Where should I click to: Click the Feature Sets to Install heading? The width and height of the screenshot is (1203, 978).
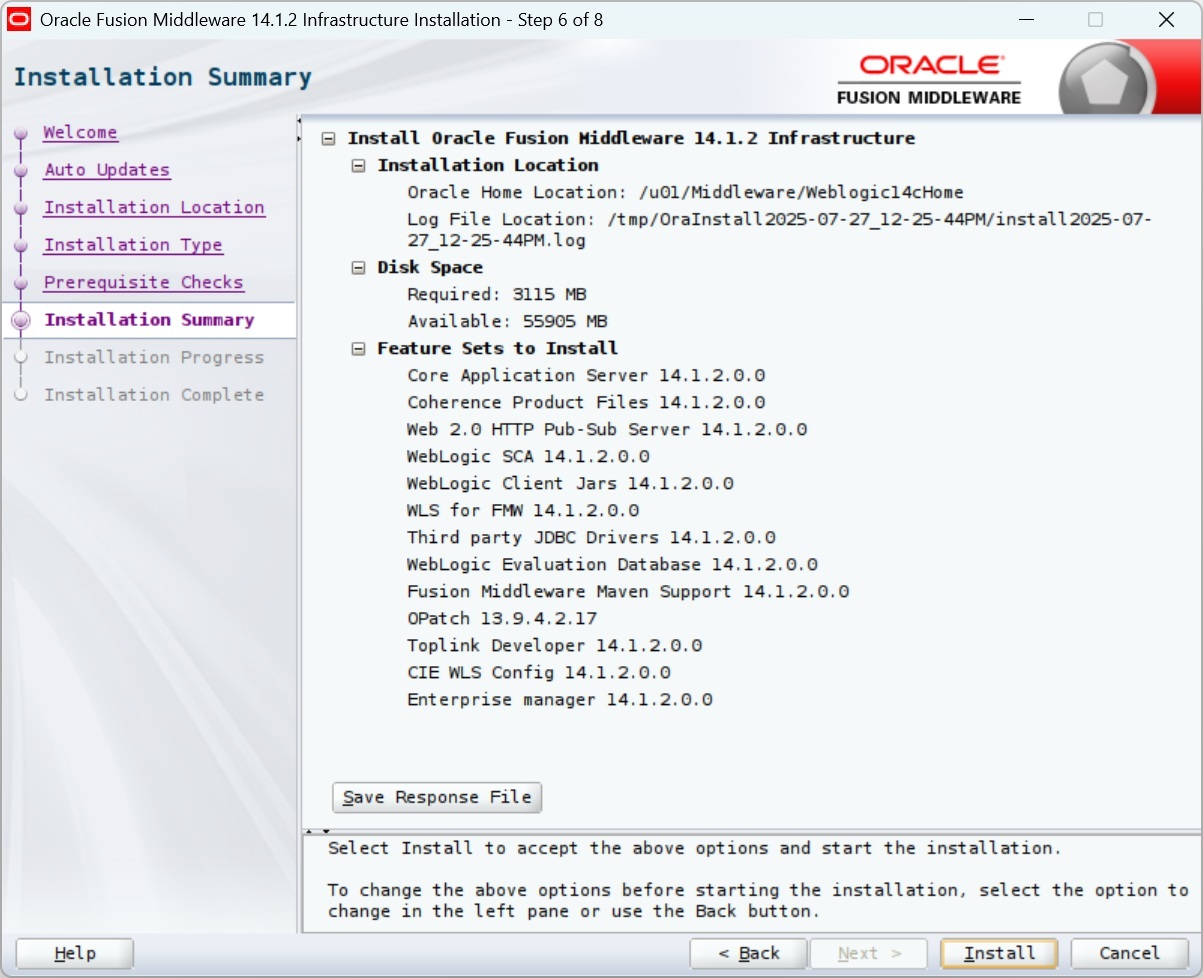pyautogui.click(x=497, y=349)
